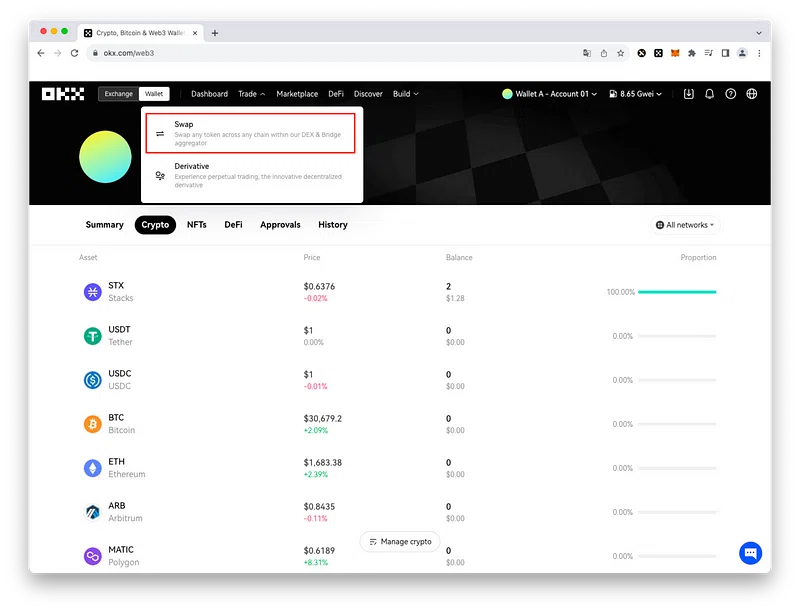
Task: Open the All networks filter
Action: tap(685, 225)
